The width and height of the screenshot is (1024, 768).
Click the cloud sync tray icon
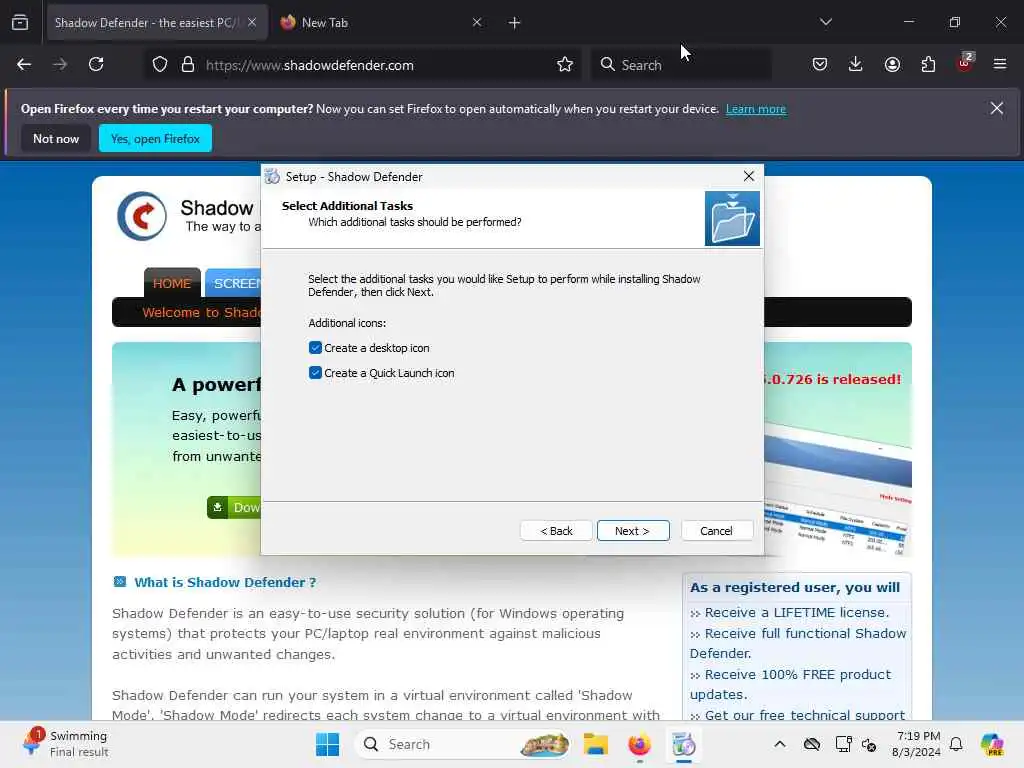(x=812, y=744)
